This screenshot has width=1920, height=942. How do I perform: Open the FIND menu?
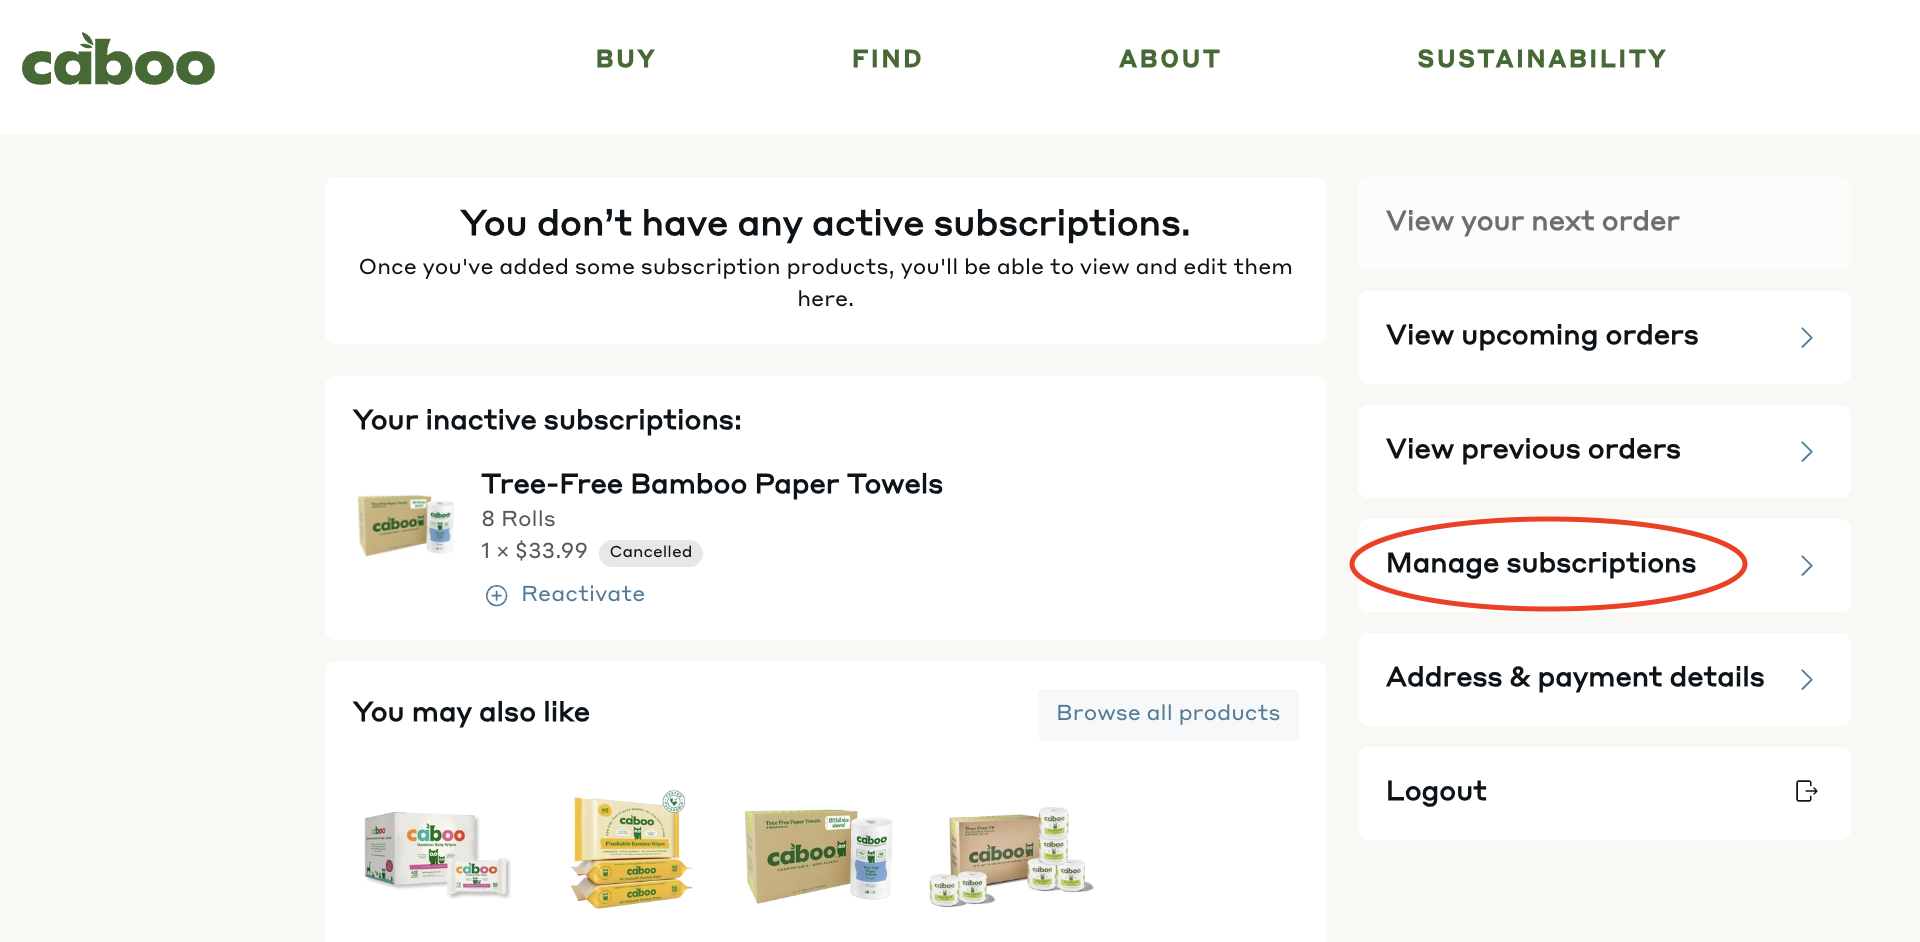pyautogui.click(x=887, y=59)
